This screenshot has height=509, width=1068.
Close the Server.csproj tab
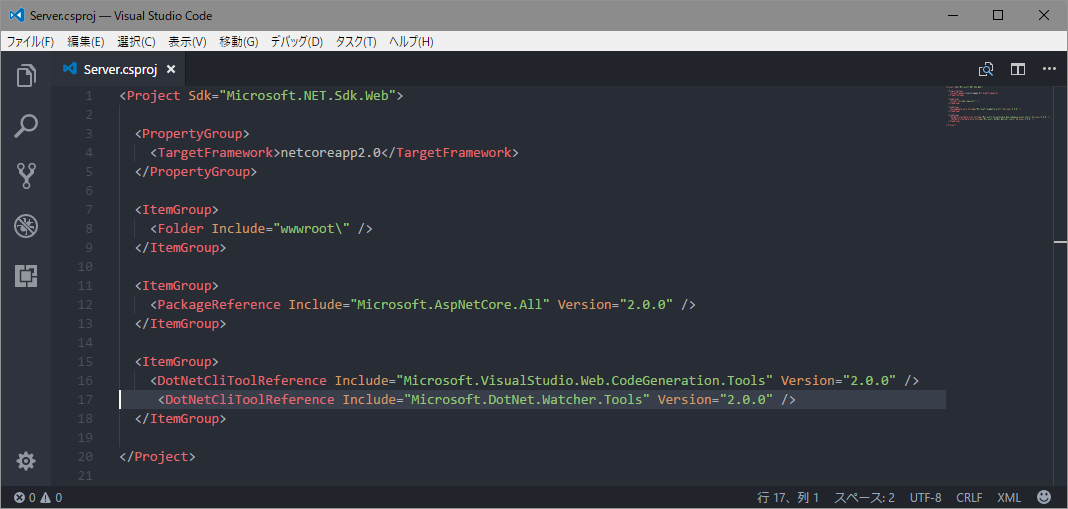171,69
